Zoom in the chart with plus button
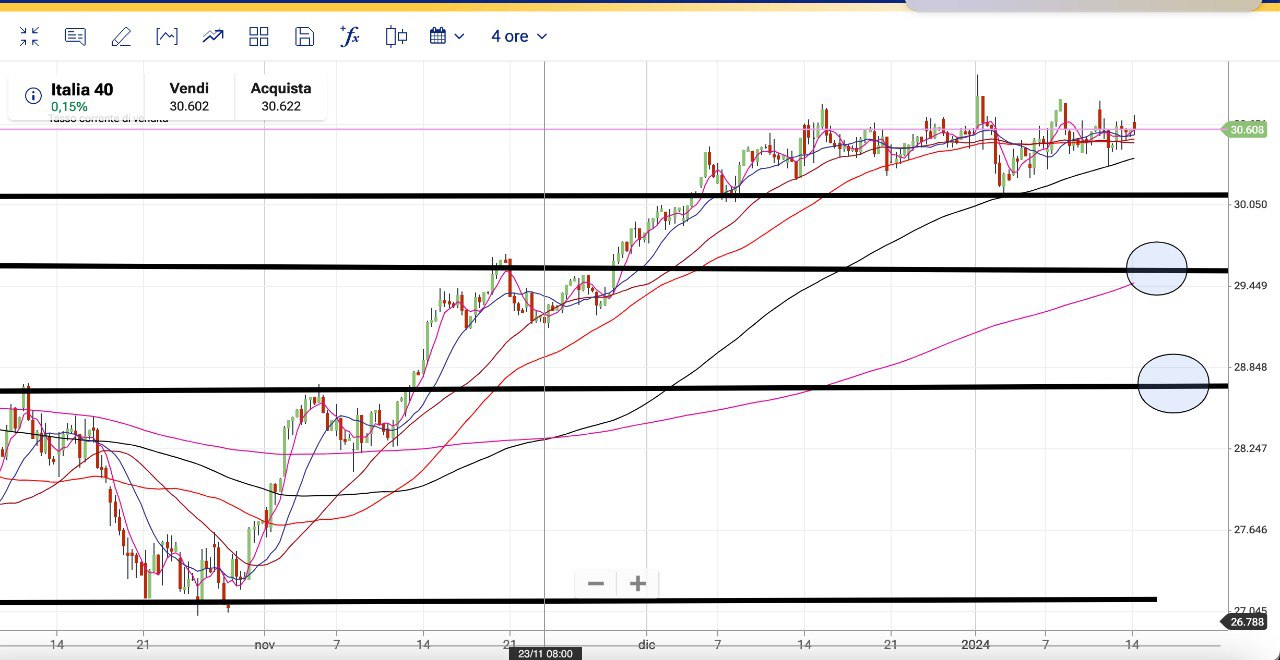The width and height of the screenshot is (1280, 660). [638, 583]
